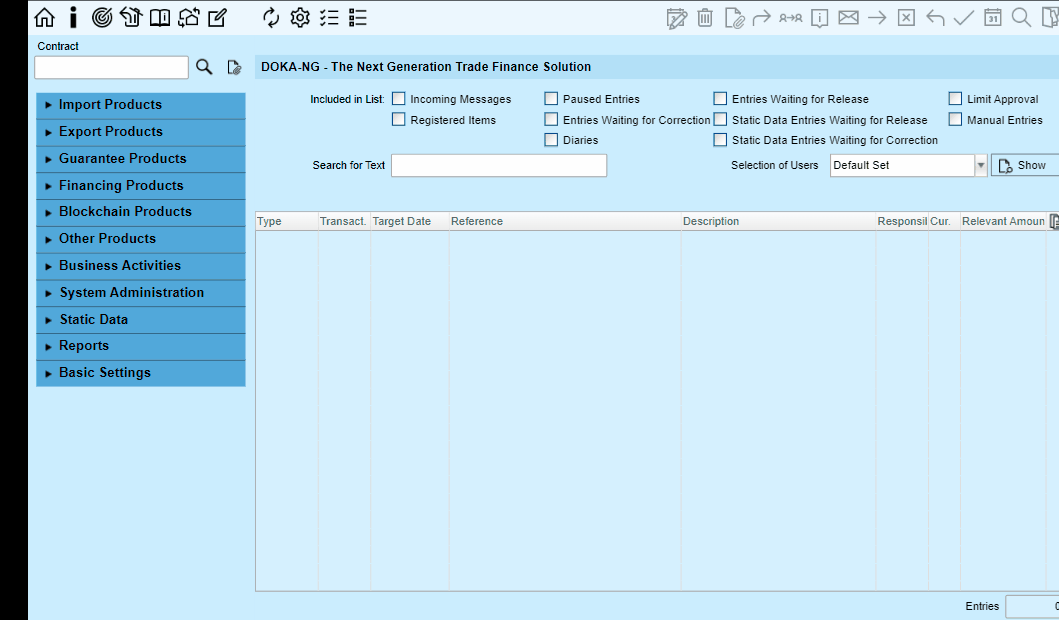The height and width of the screenshot is (620, 1059).
Task: Open the book manual icon
Action: pyautogui.click(x=160, y=17)
